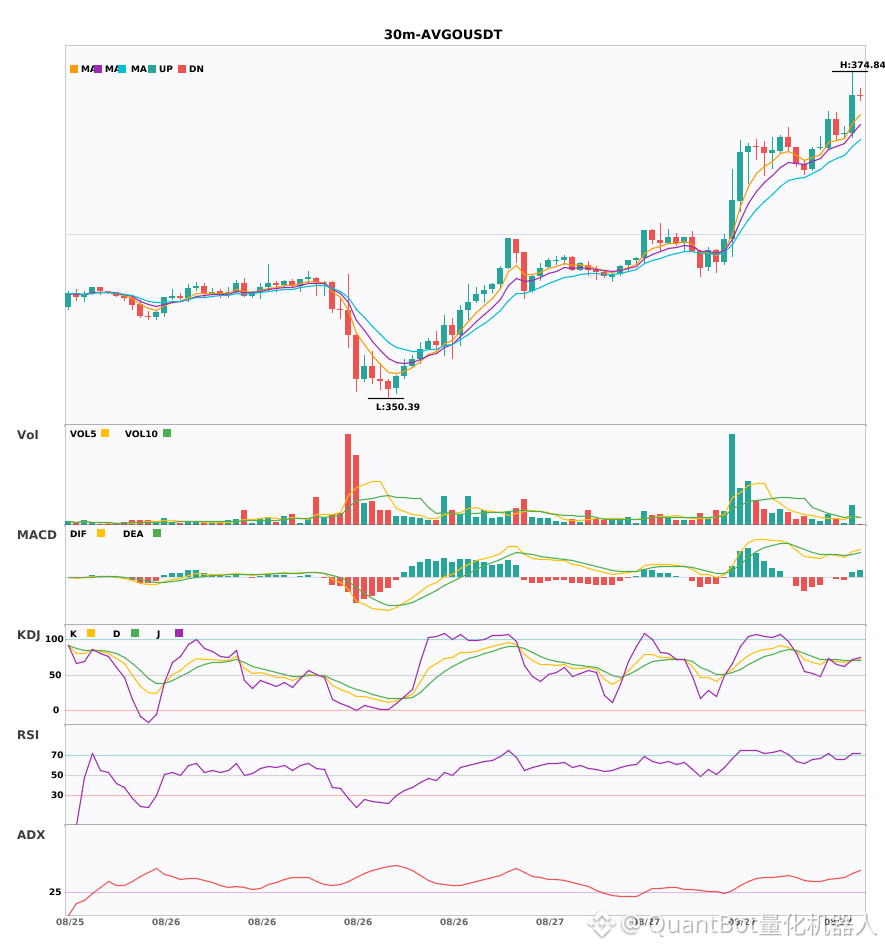This screenshot has width=885, height=950.
Task: Click the ADX 25 axis label
Action: [55, 892]
